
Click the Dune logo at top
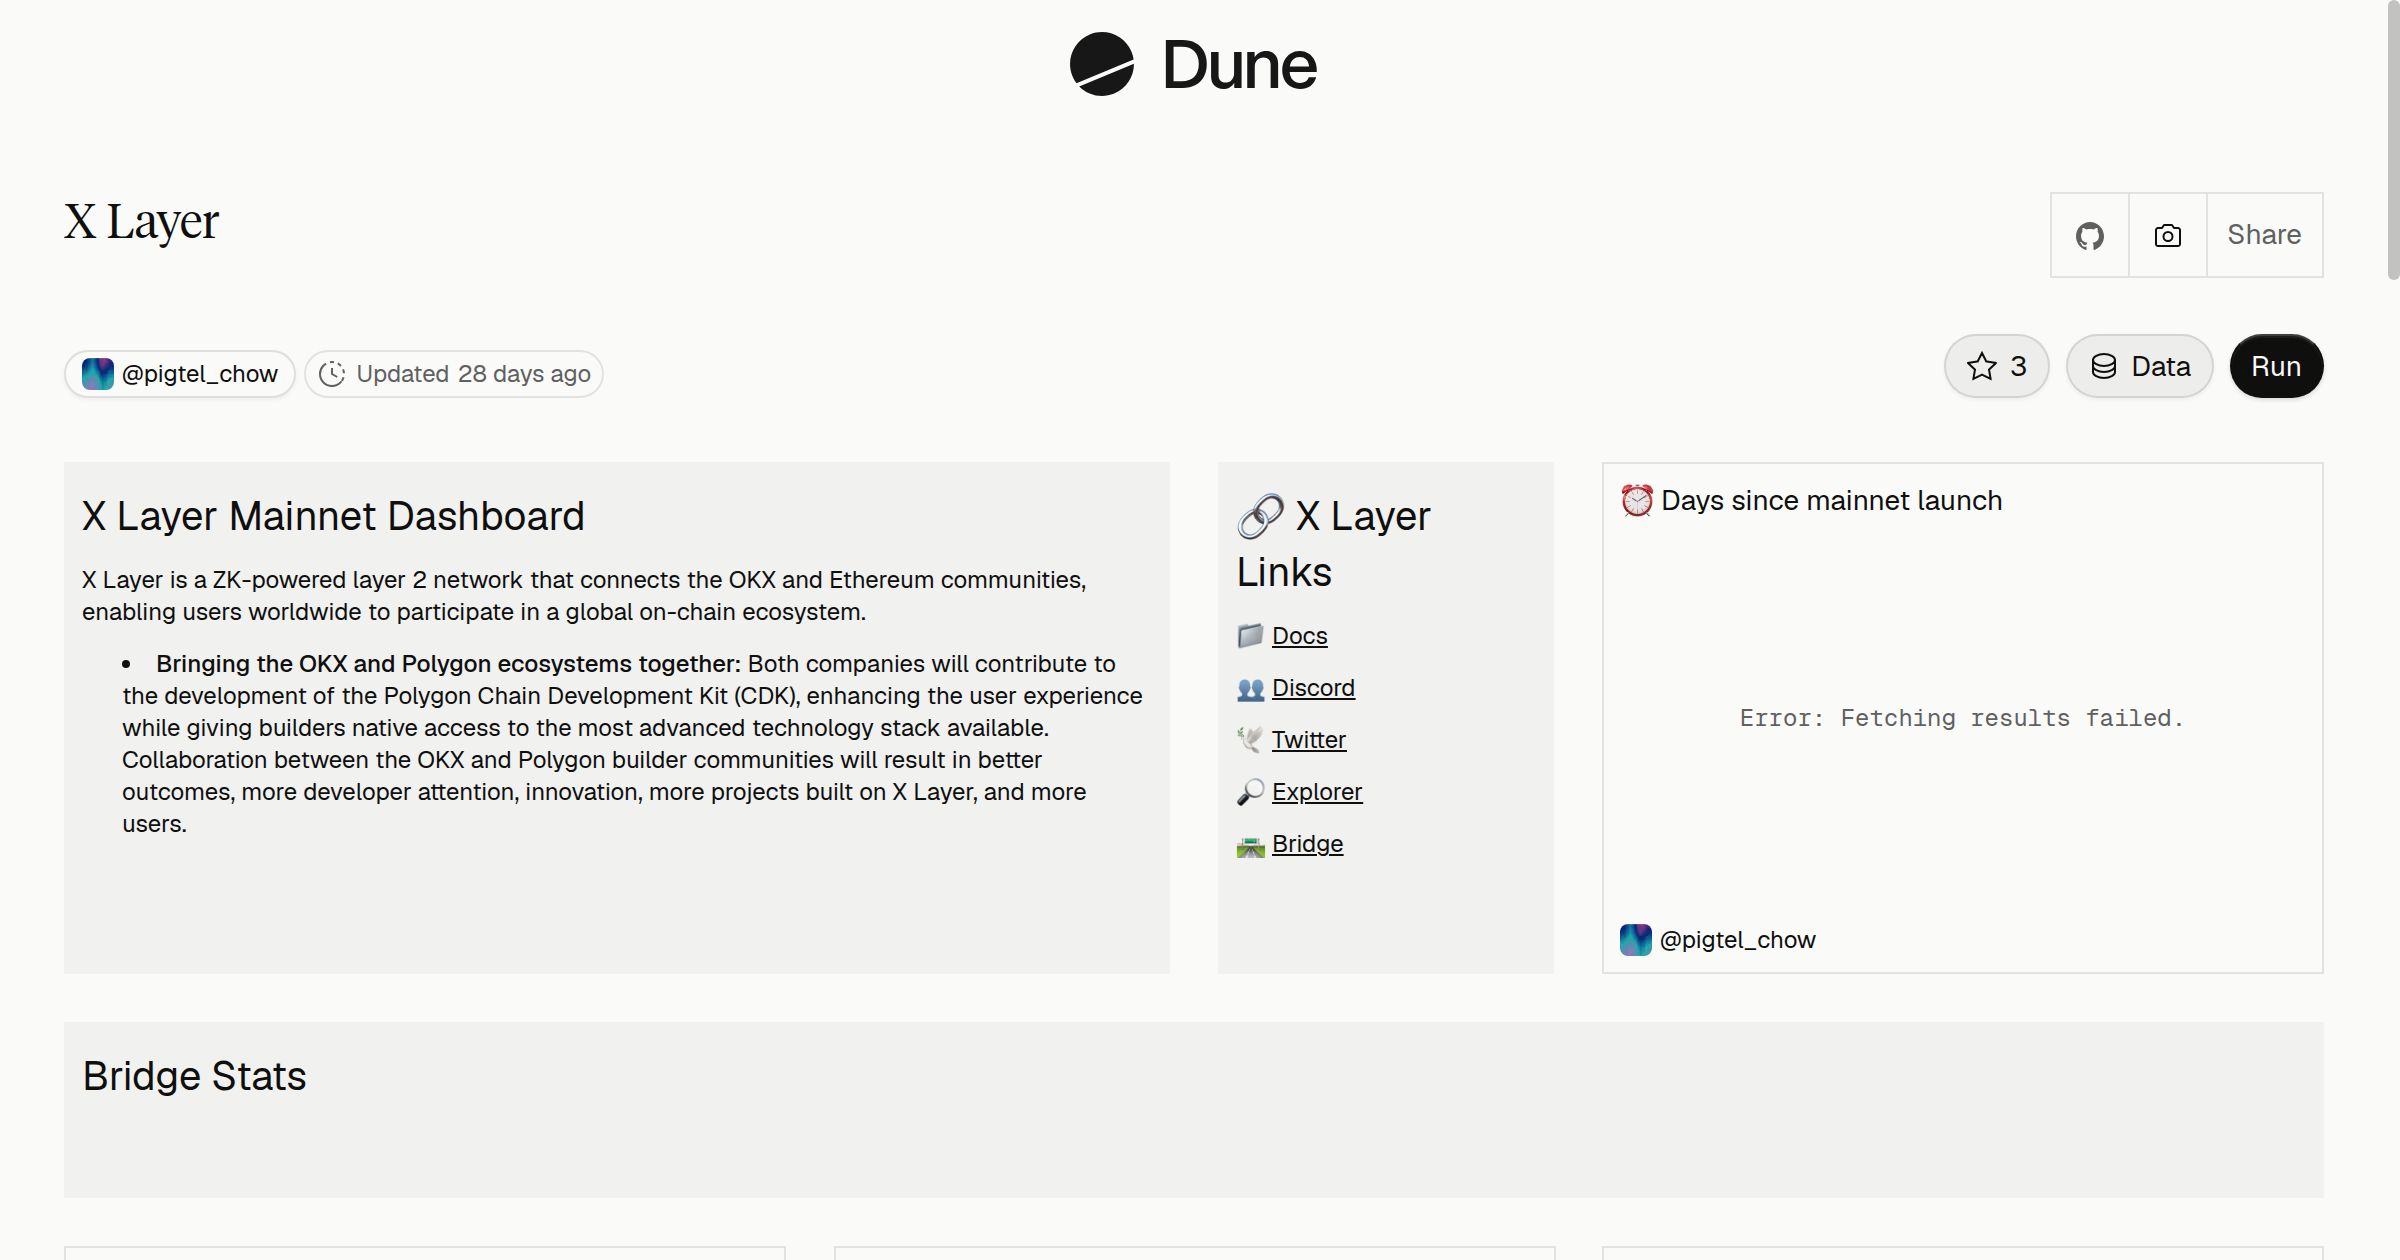tap(1193, 65)
